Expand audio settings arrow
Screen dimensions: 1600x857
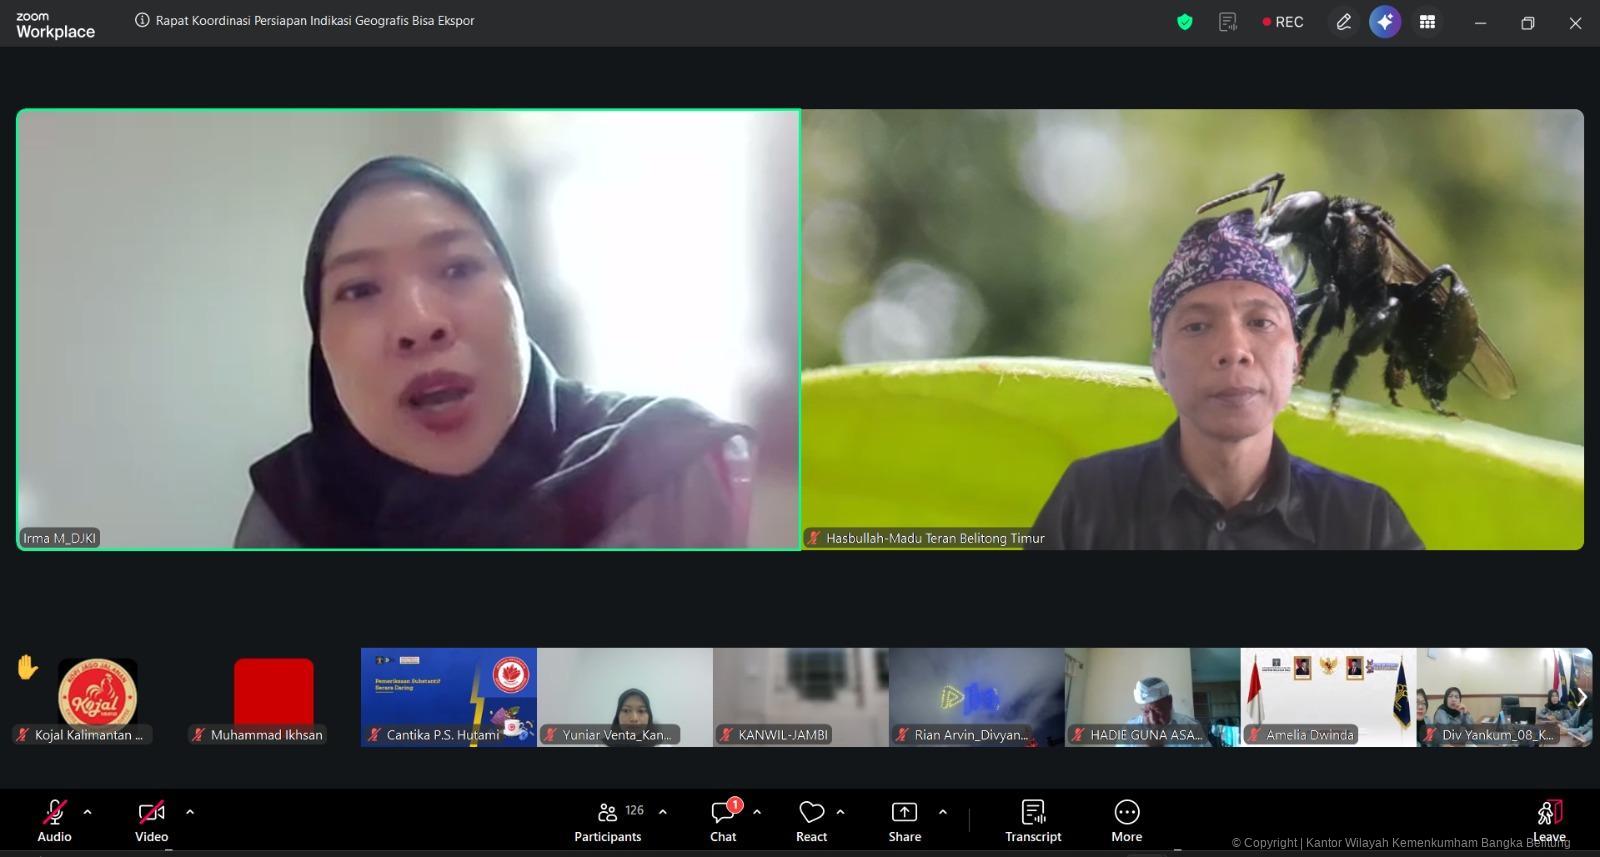[88, 812]
